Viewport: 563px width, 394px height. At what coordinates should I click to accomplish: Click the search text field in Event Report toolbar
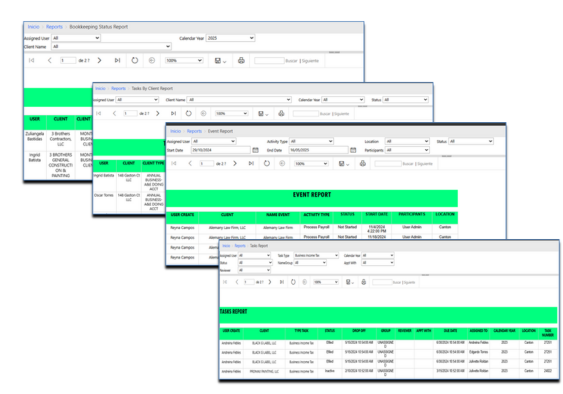pyautogui.click(x=388, y=163)
